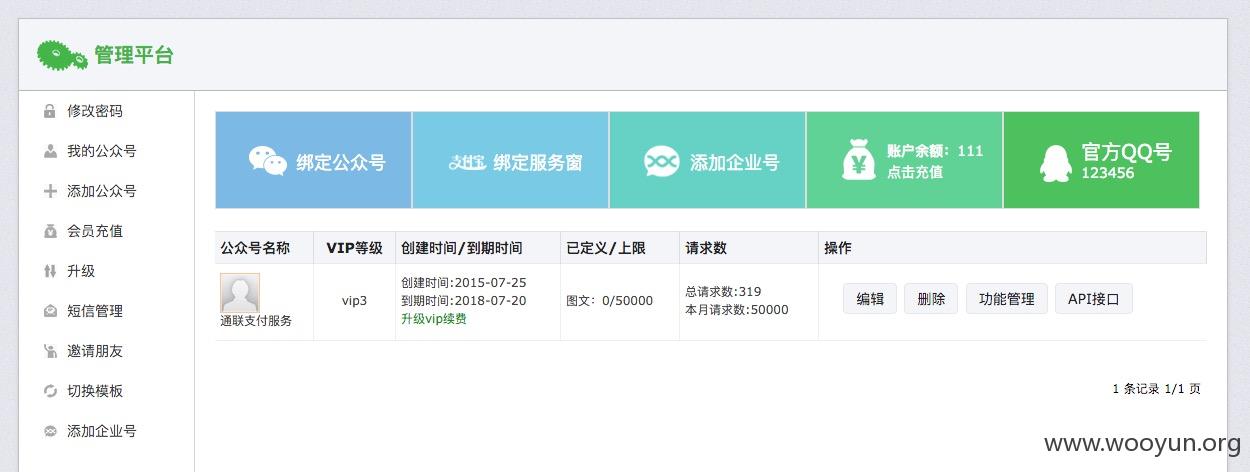Click 本月请求数:50000 text
Viewport: 1250px width, 472px height.
(x=737, y=310)
